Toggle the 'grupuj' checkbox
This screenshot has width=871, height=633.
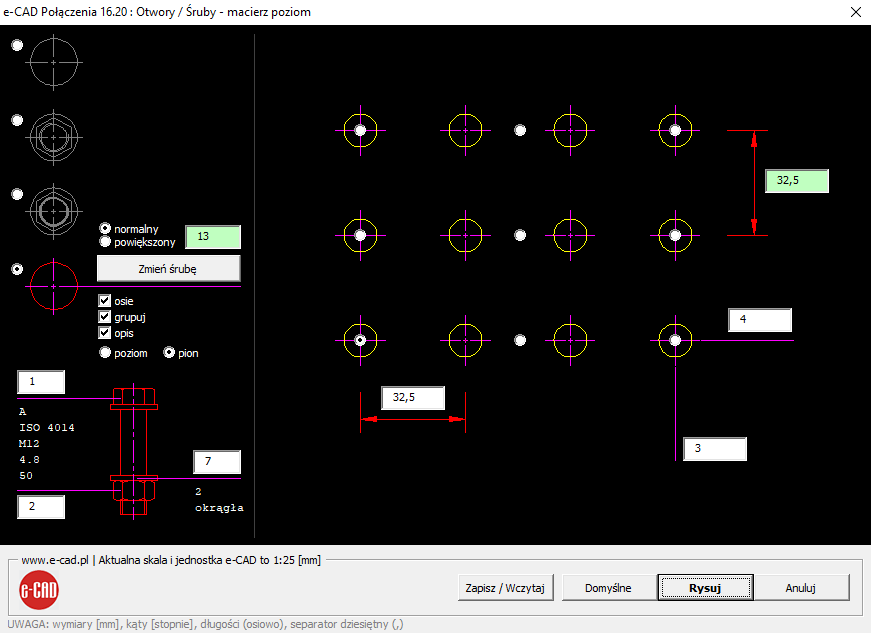tap(104, 316)
